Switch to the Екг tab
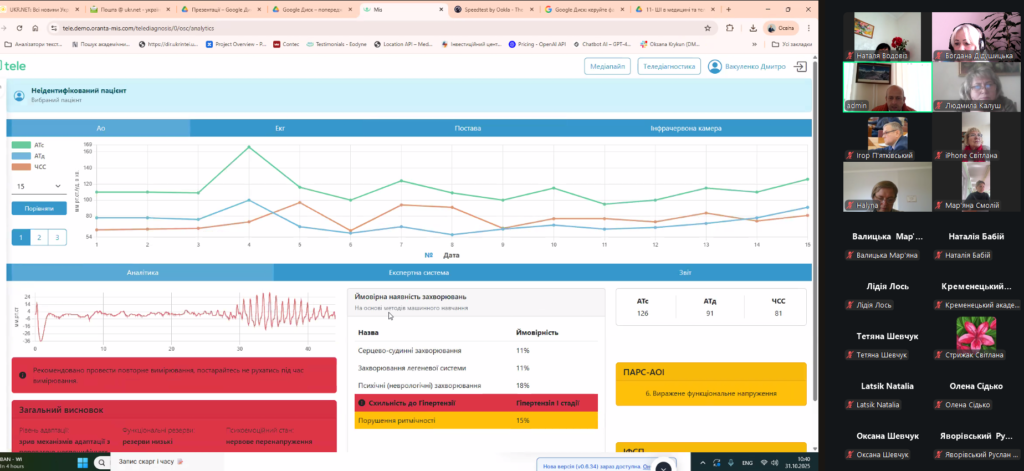Screen dimensions: 1024x471 280,128
